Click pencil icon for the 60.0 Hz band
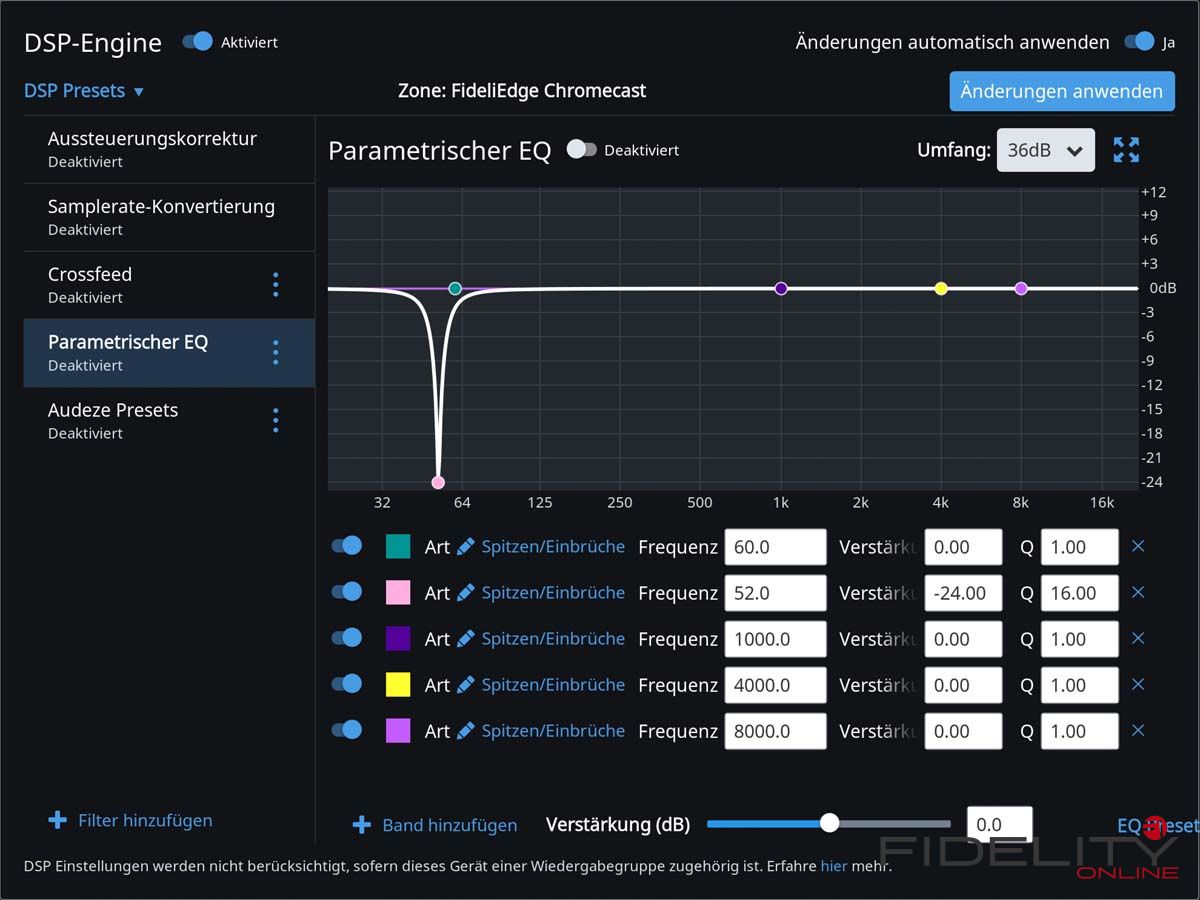Screen dimensions: 1200x900 tap(465, 547)
